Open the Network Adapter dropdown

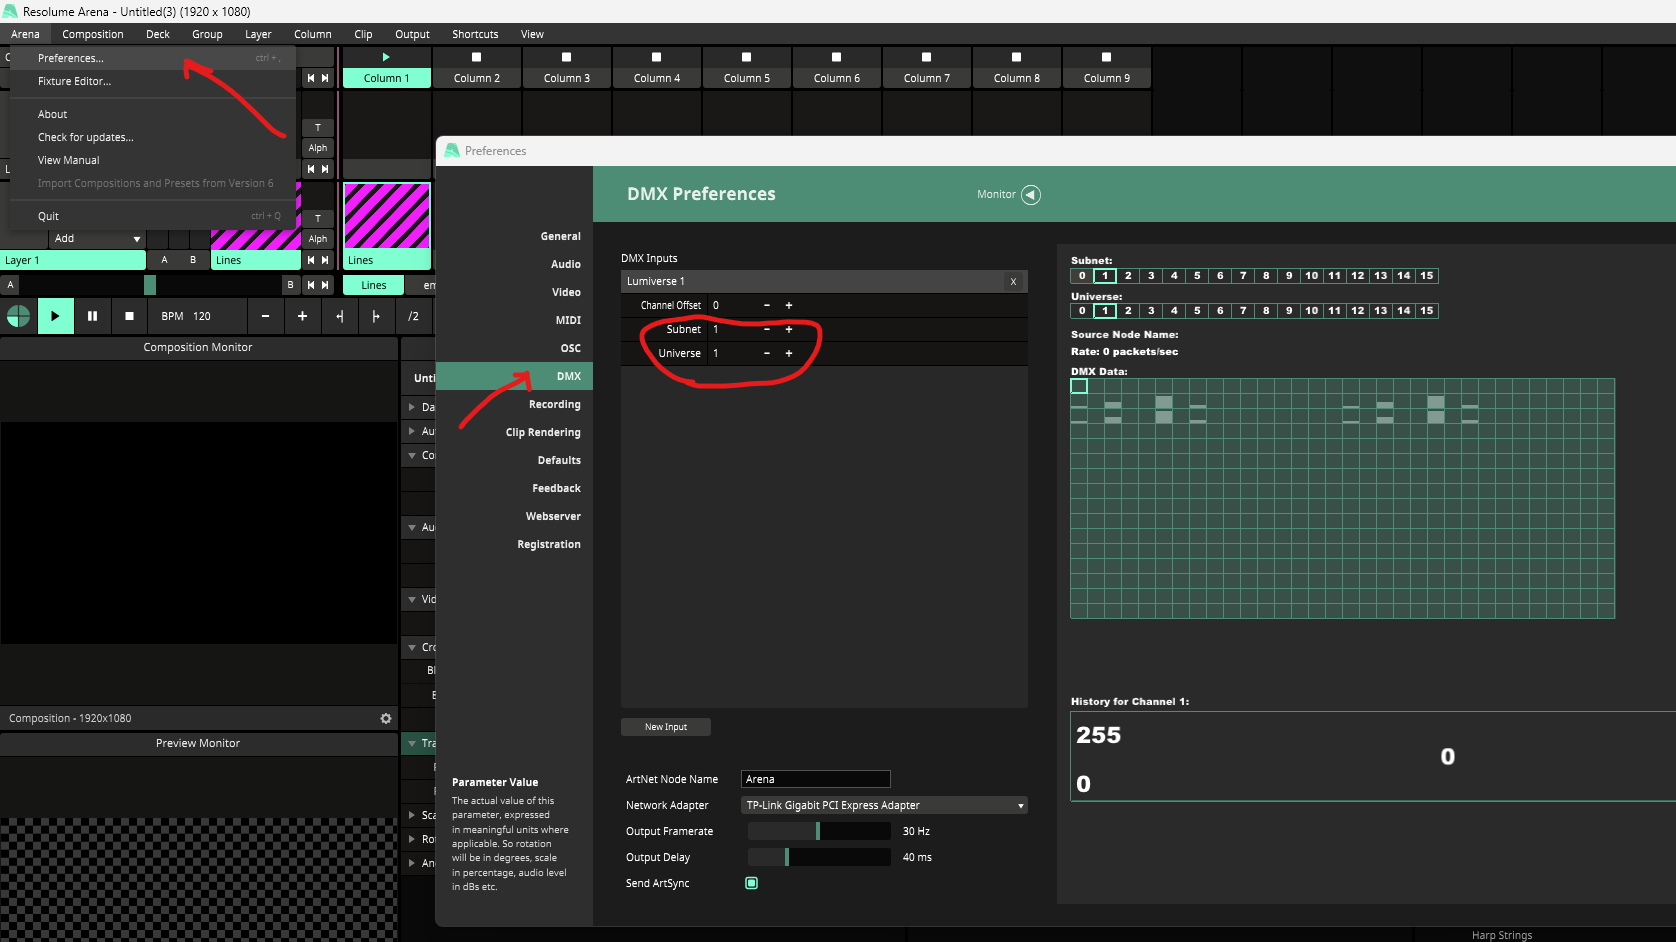[884, 805]
